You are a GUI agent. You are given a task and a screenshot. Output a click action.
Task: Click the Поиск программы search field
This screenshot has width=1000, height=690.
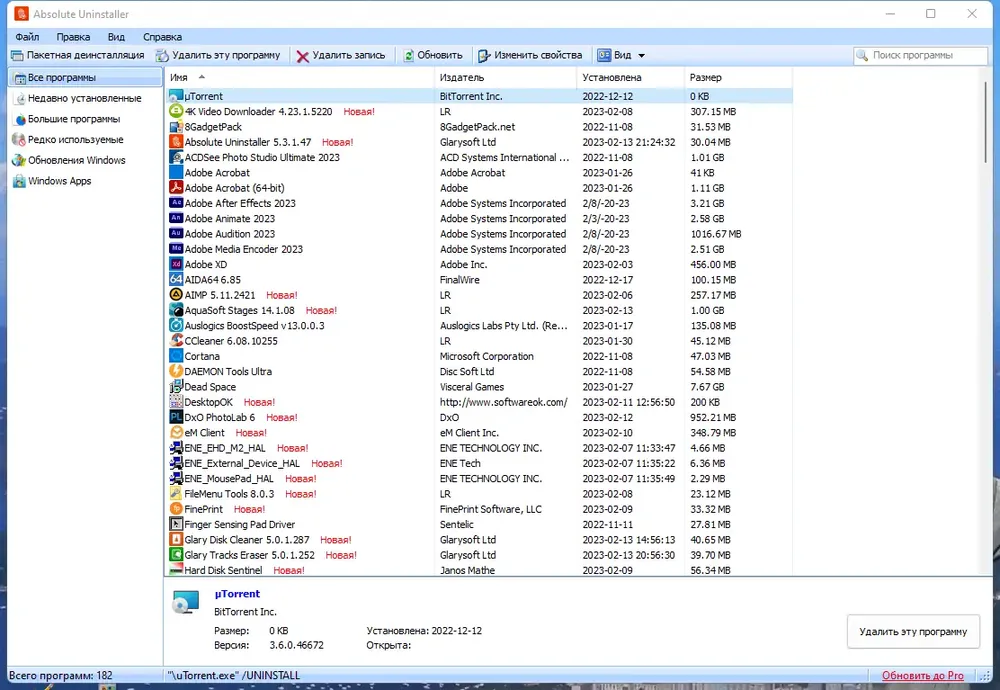[x=920, y=55]
